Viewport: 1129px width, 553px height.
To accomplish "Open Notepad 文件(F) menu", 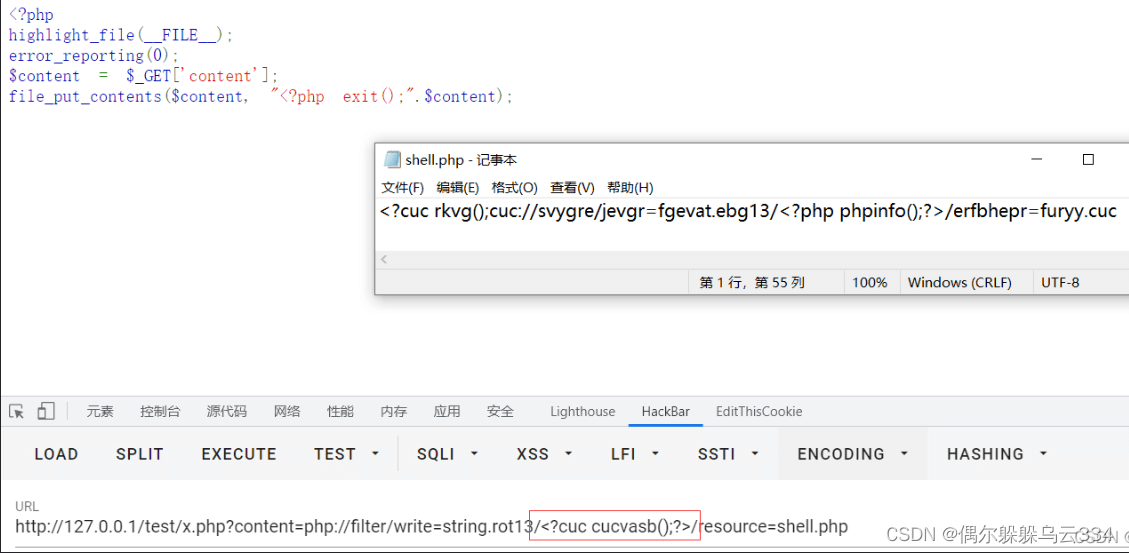I will coord(402,188).
